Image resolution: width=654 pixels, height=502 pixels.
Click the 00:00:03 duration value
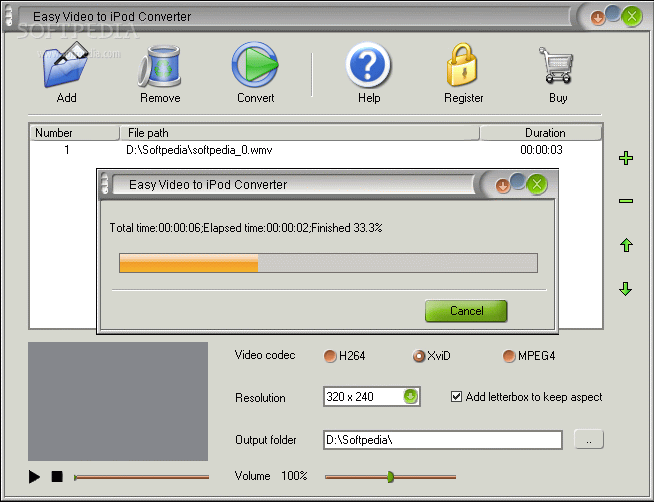[x=541, y=150]
